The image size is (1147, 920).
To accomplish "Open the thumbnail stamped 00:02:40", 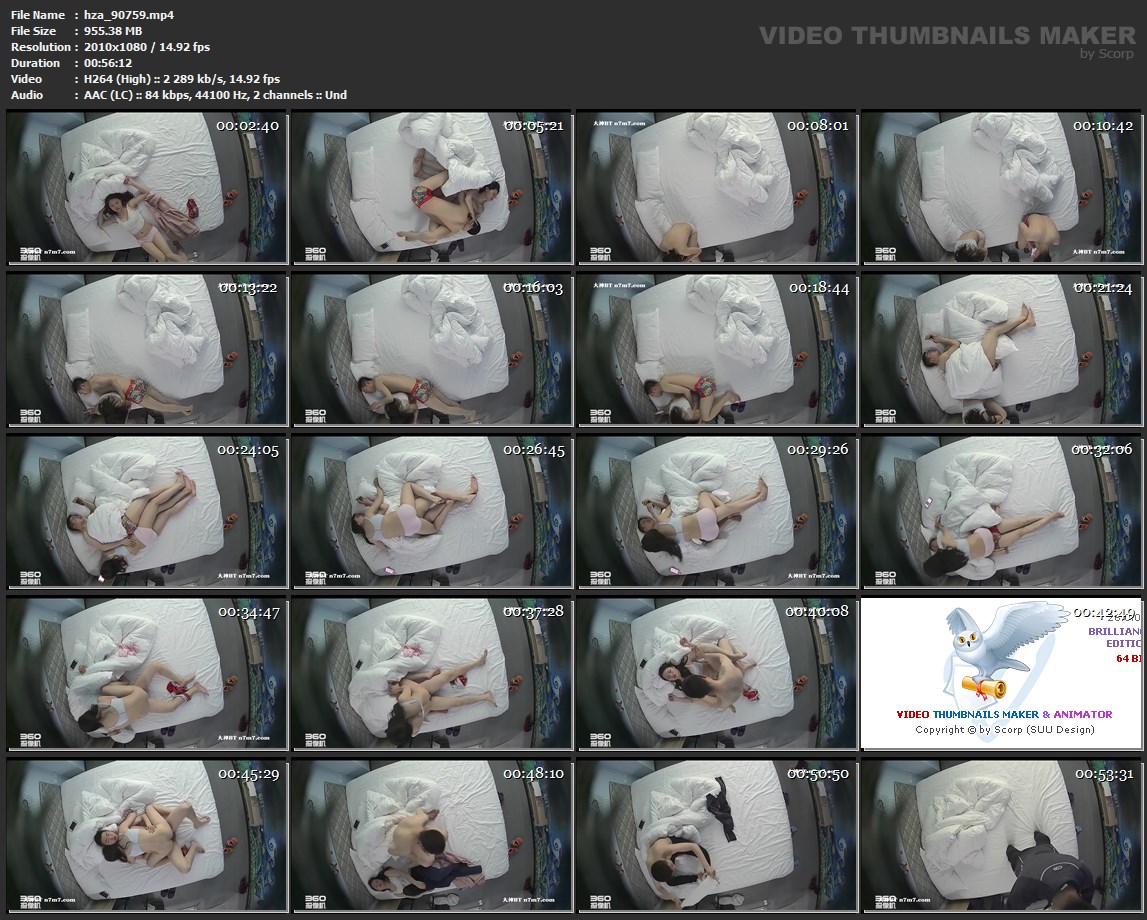I will tap(147, 187).
